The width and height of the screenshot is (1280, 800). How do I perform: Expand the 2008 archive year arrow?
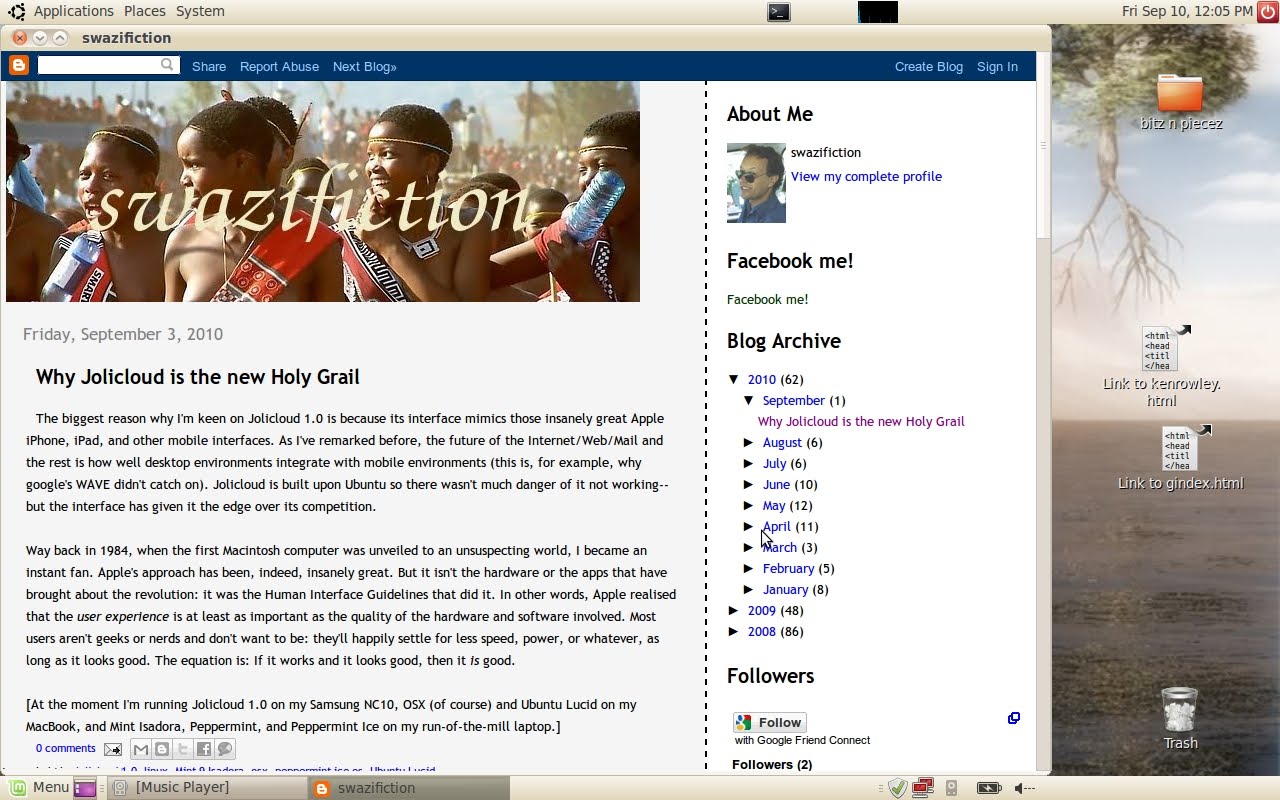pyautogui.click(x=734, y=631)
